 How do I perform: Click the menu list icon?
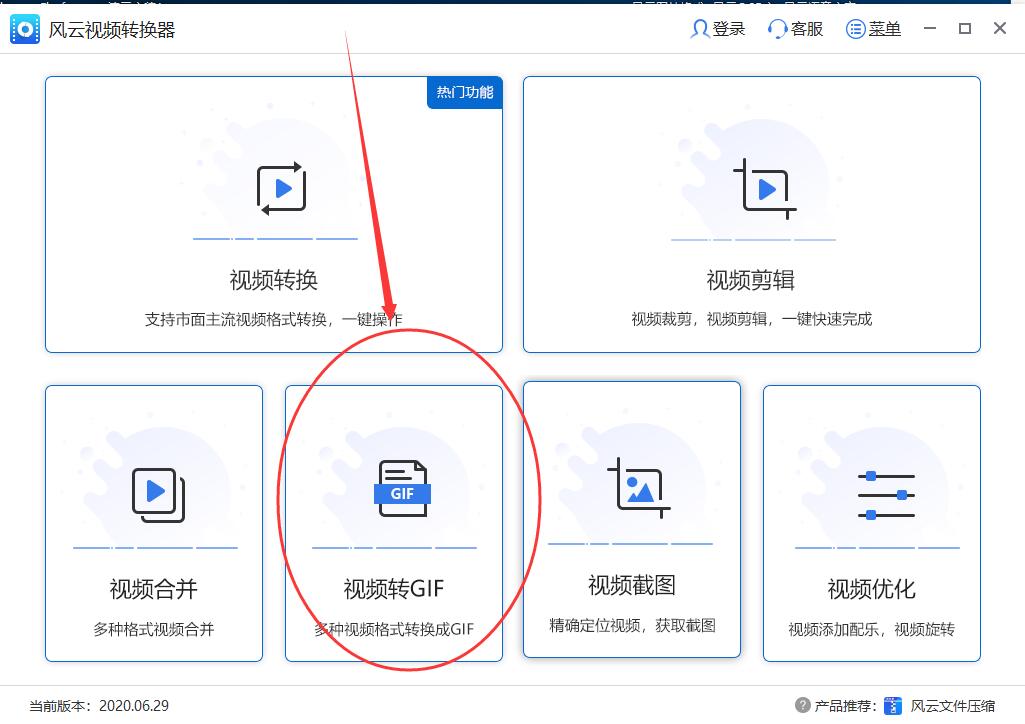click(855, 29)
